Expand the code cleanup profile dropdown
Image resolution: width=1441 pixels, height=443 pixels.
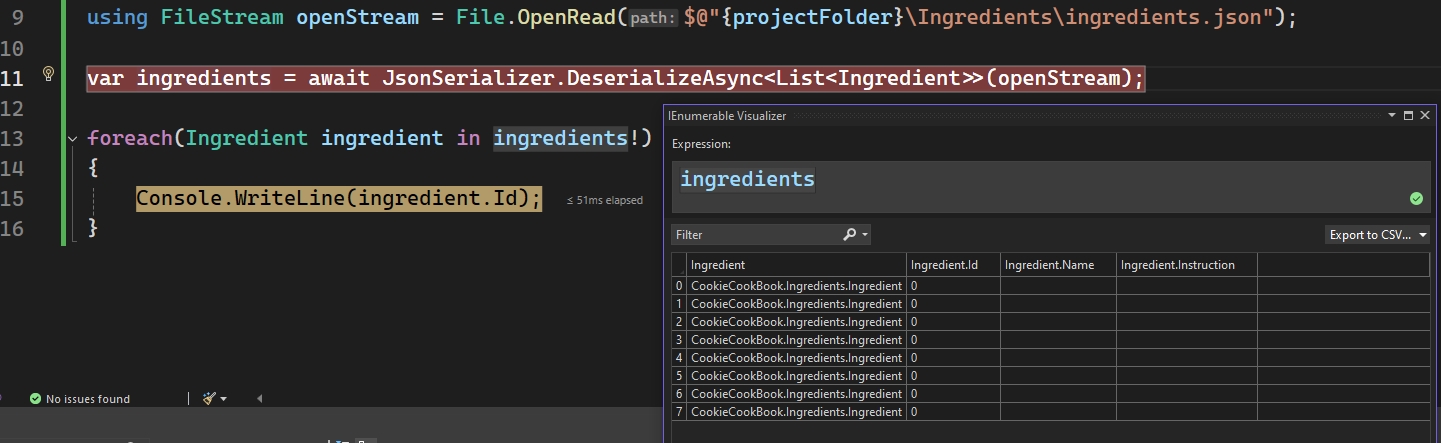[x=223, y=399]
